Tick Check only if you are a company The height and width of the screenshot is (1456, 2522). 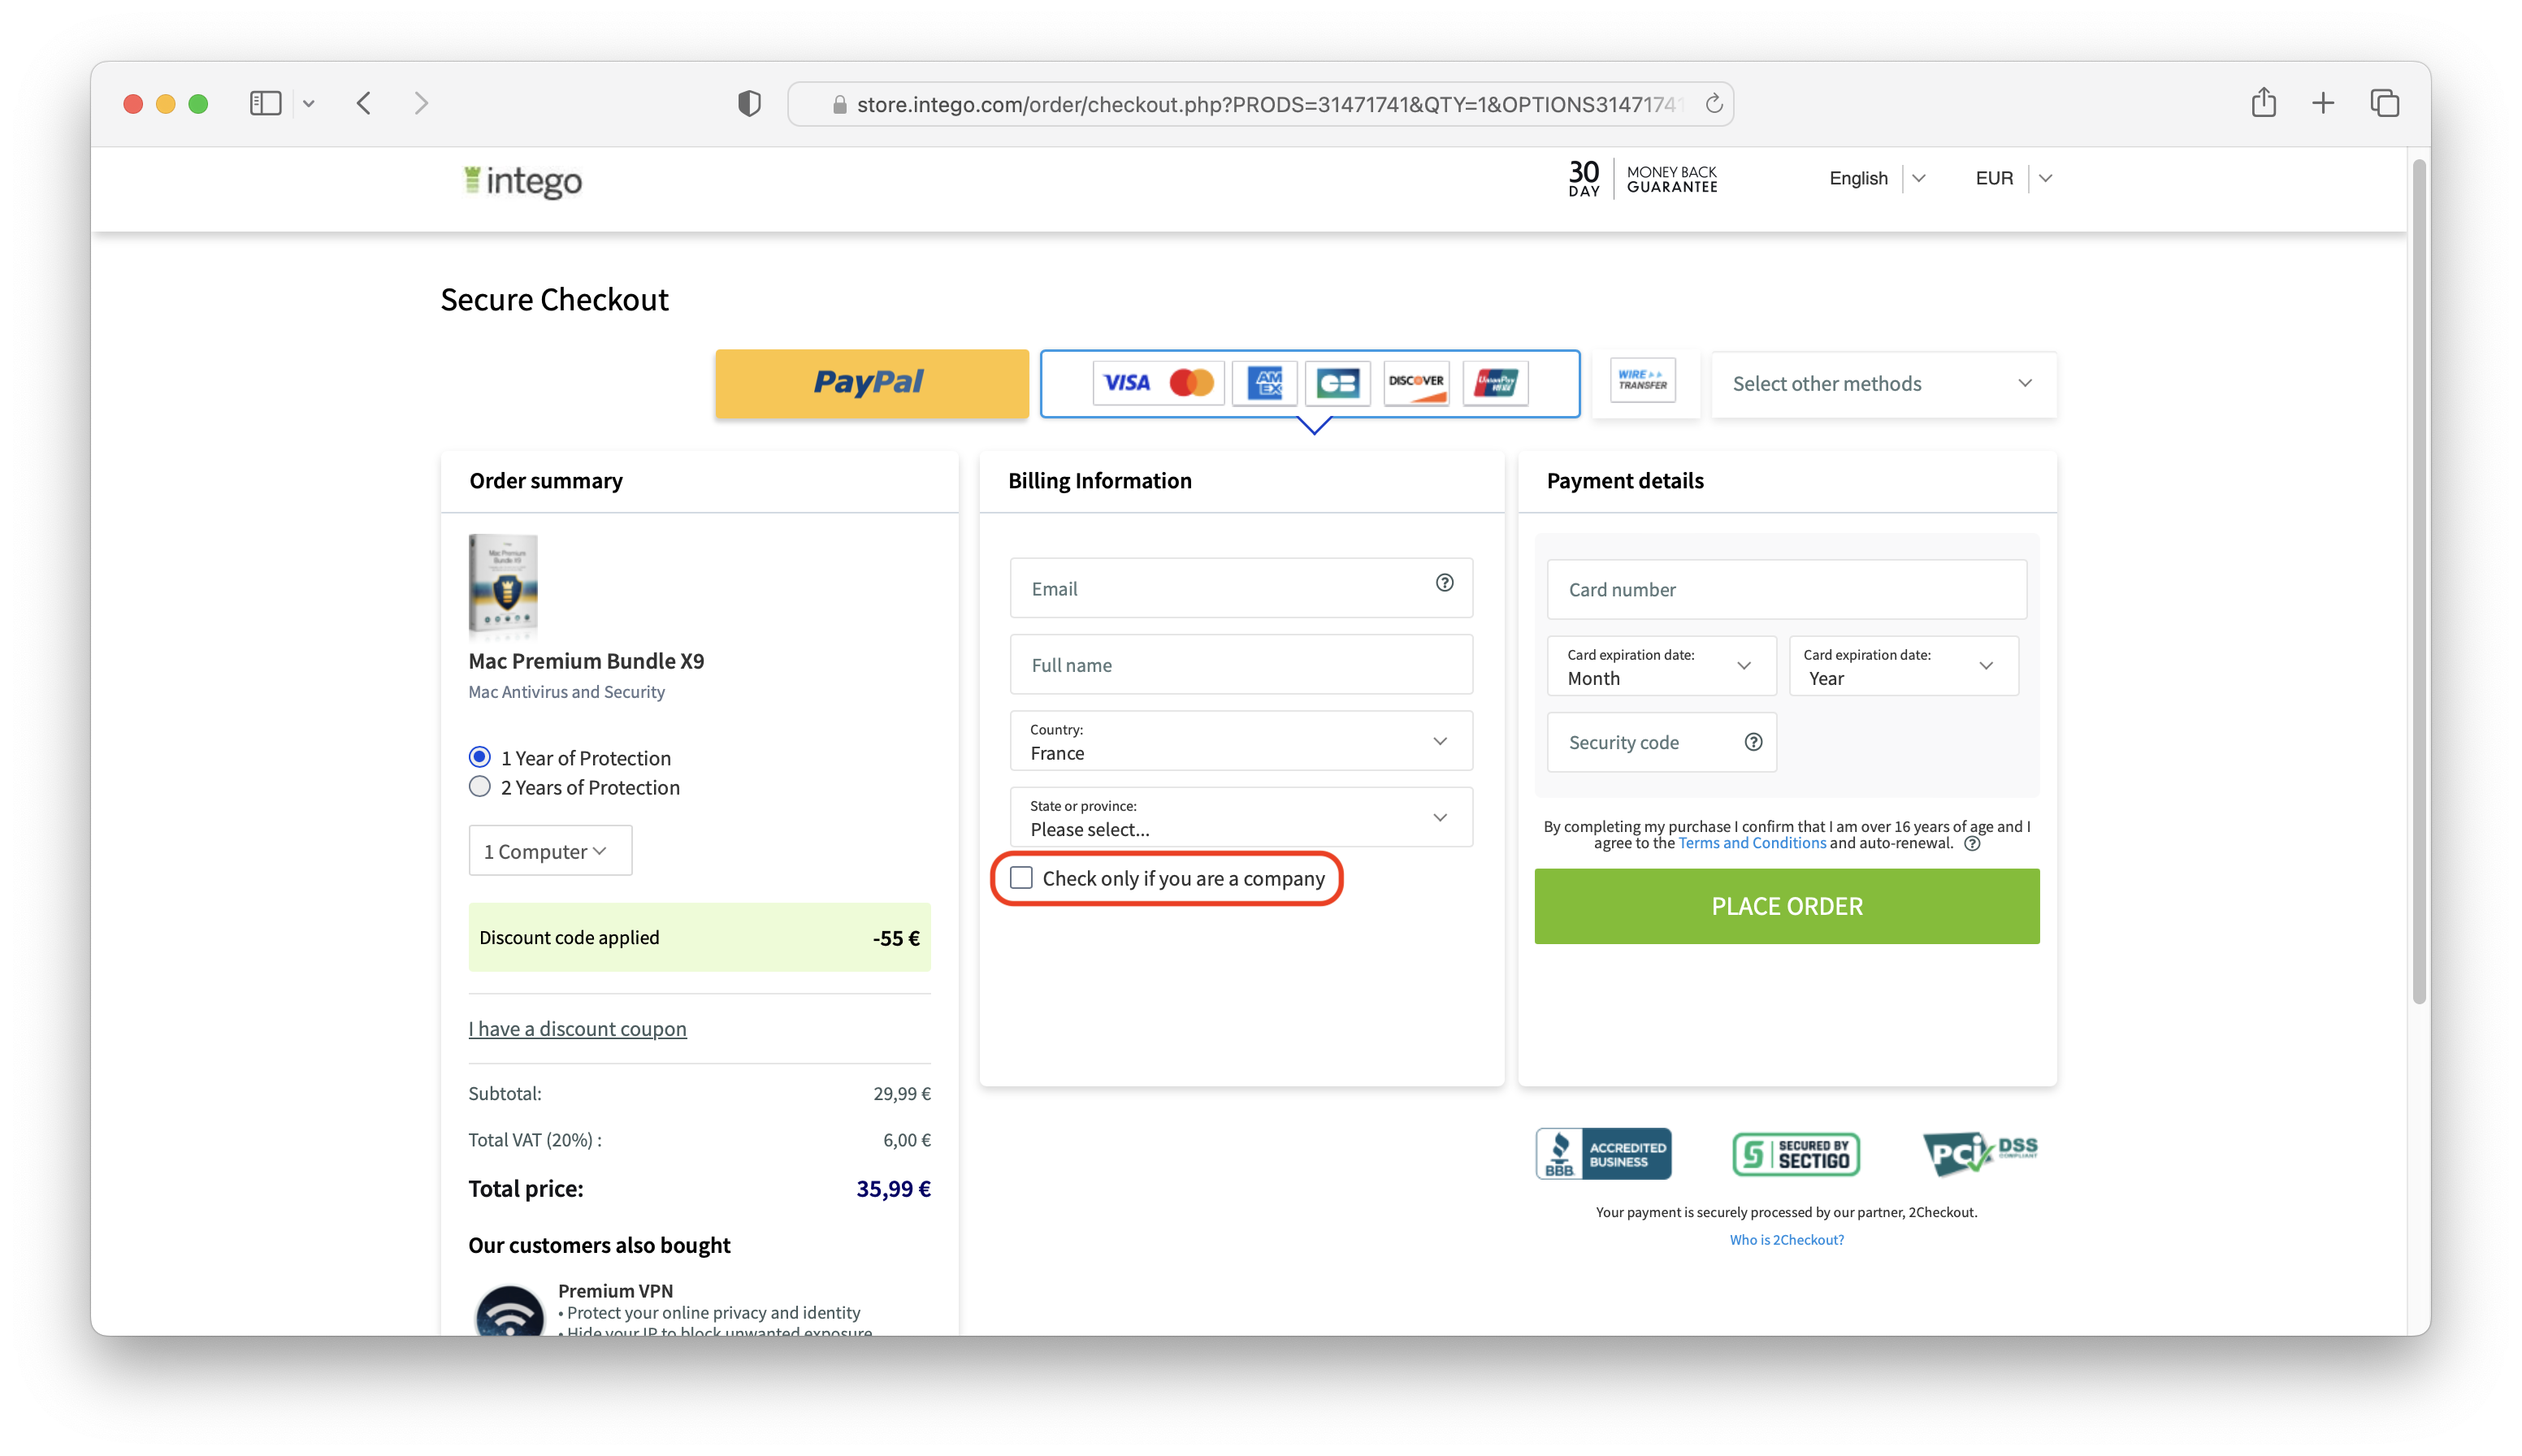tap(1020, 878)
